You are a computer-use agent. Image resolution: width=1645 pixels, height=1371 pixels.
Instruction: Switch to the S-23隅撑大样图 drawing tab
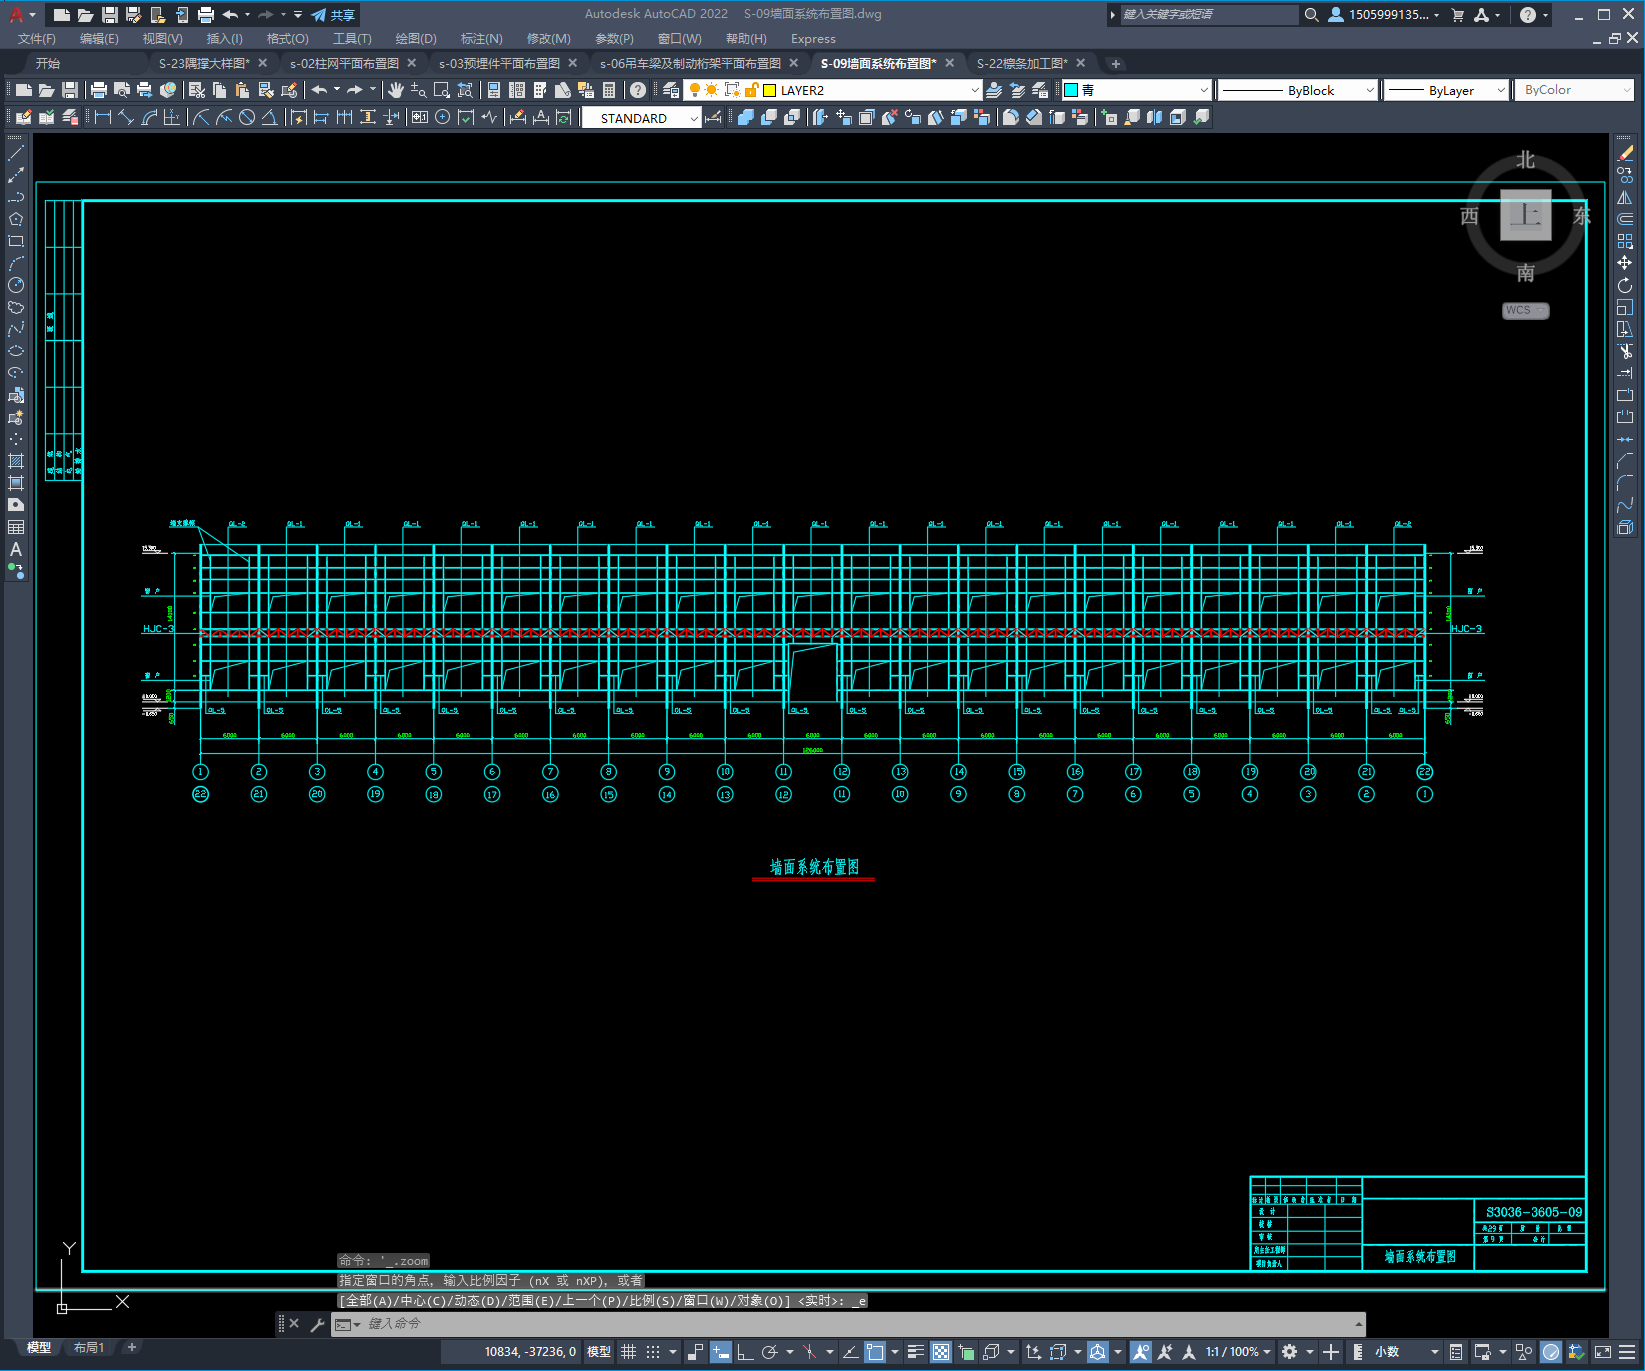click(x=204, y=63)
